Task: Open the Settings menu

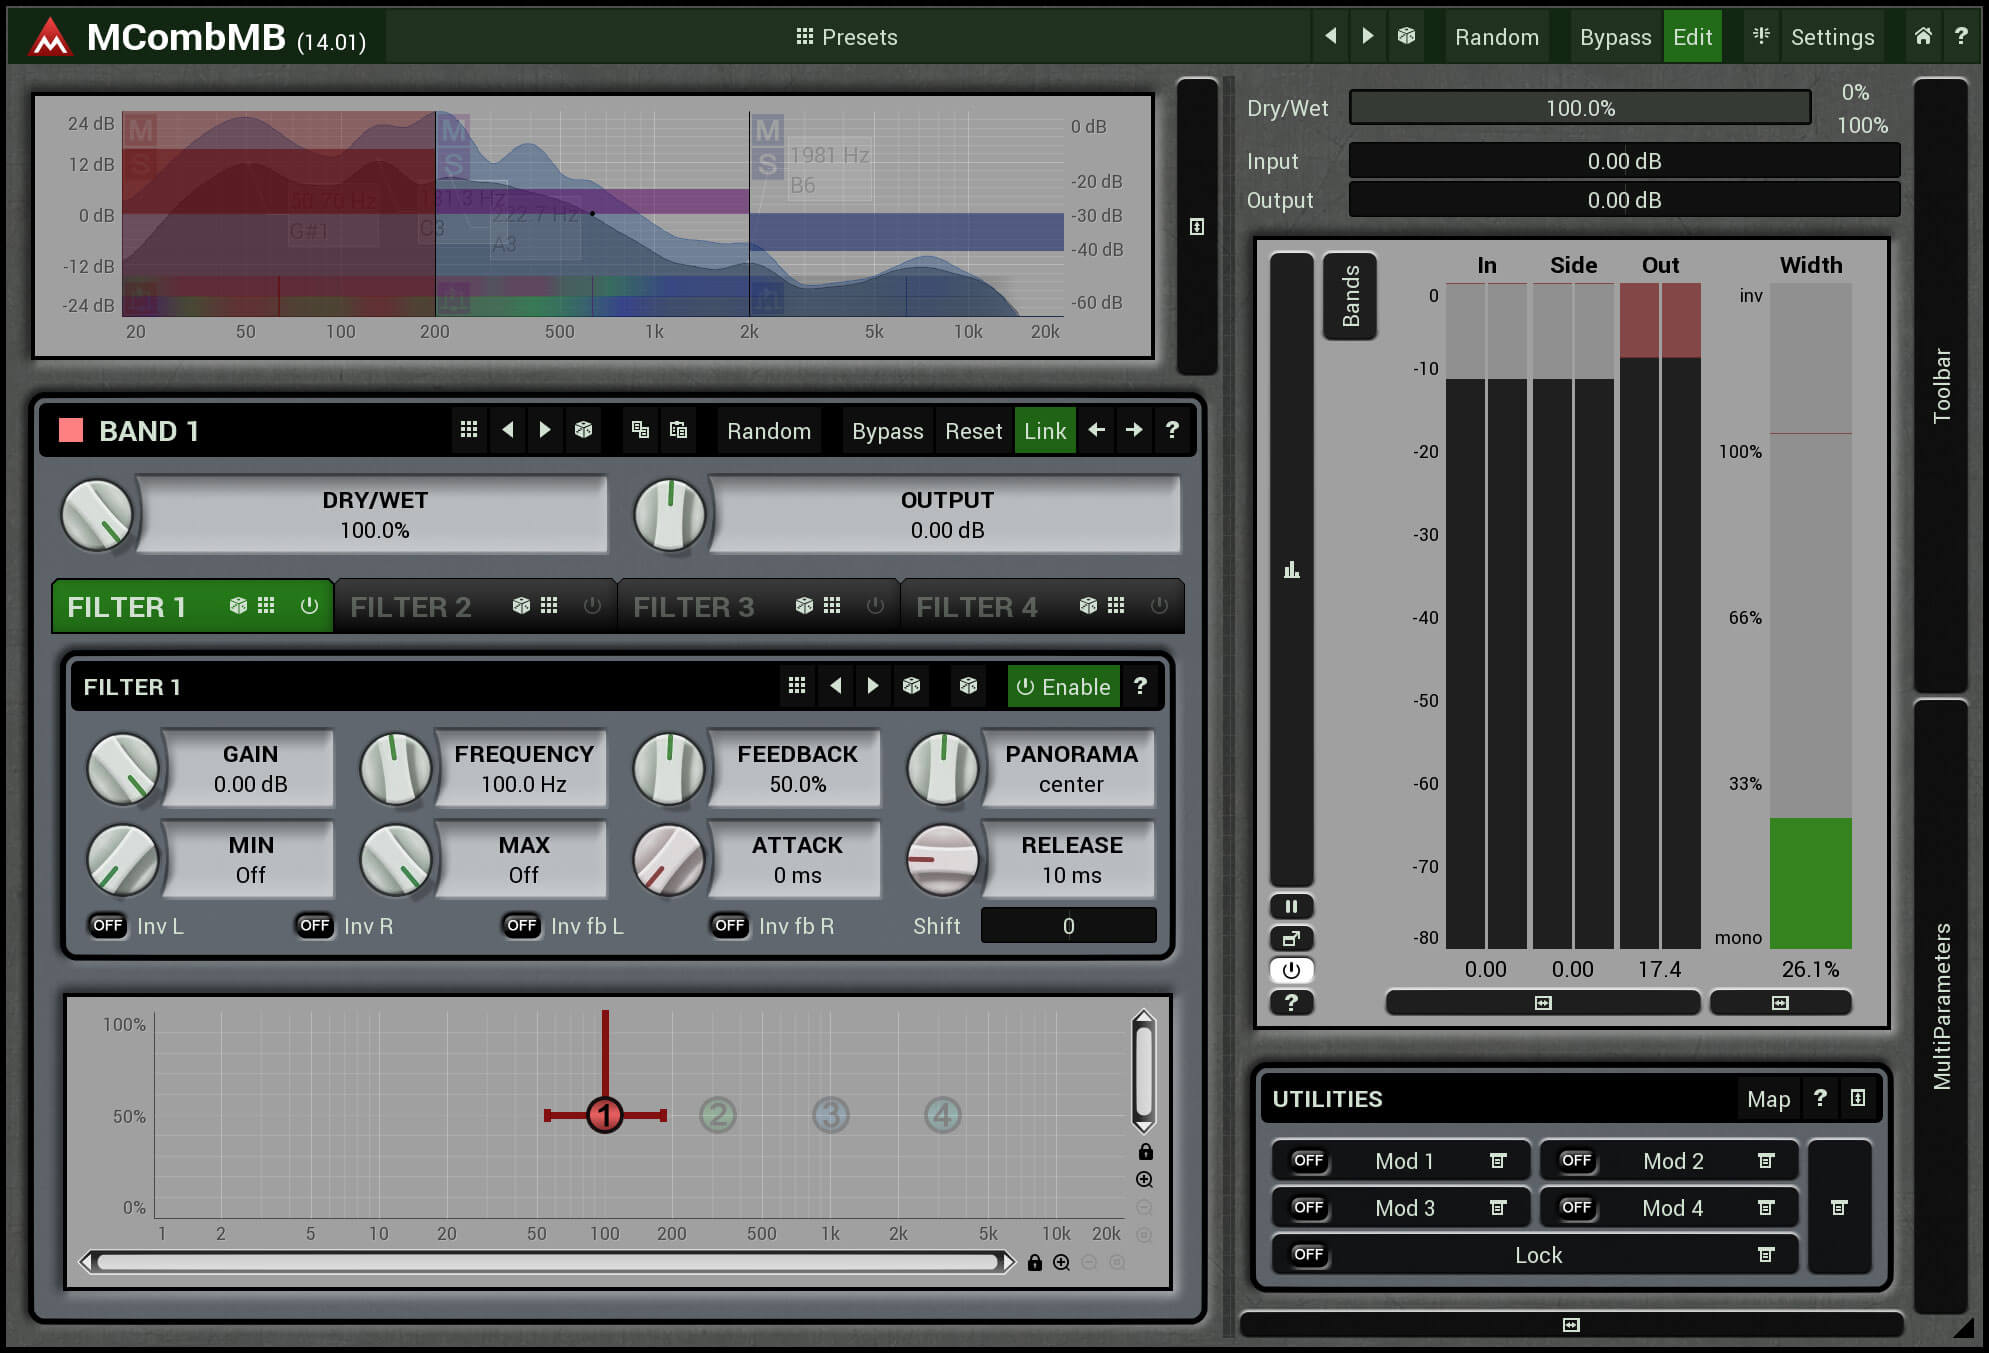Action: 1832,37
